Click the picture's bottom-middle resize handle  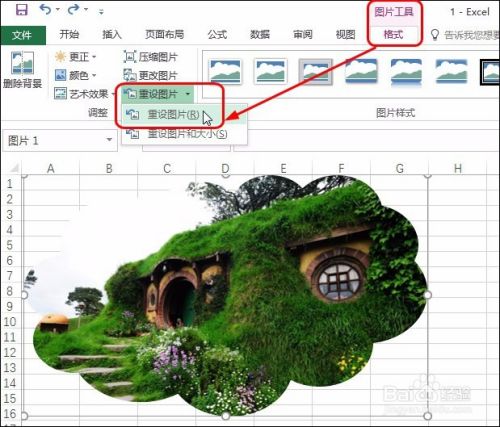(x=226, y=416)
